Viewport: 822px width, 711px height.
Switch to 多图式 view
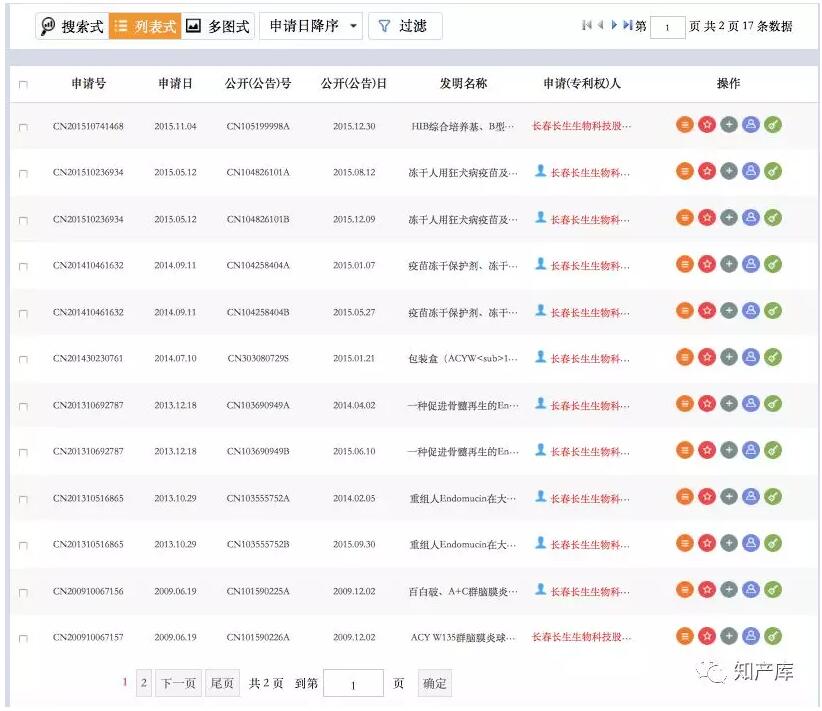click(218, 26)
